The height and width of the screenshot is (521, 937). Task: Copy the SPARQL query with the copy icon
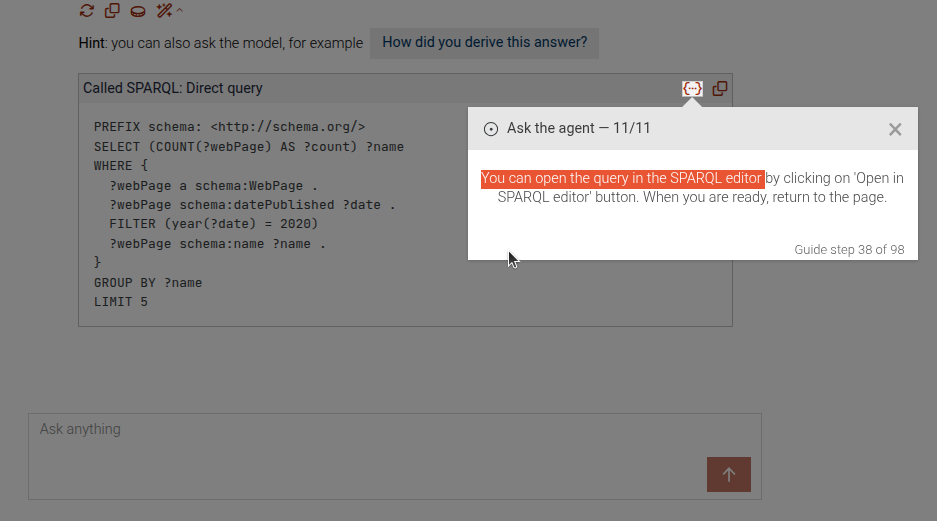point(719,88)
